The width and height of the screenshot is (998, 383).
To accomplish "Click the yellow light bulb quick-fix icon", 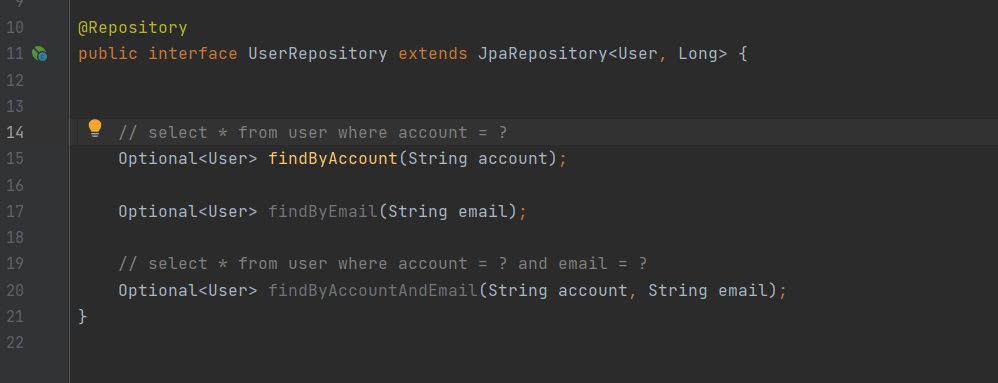I will point(95,128).
